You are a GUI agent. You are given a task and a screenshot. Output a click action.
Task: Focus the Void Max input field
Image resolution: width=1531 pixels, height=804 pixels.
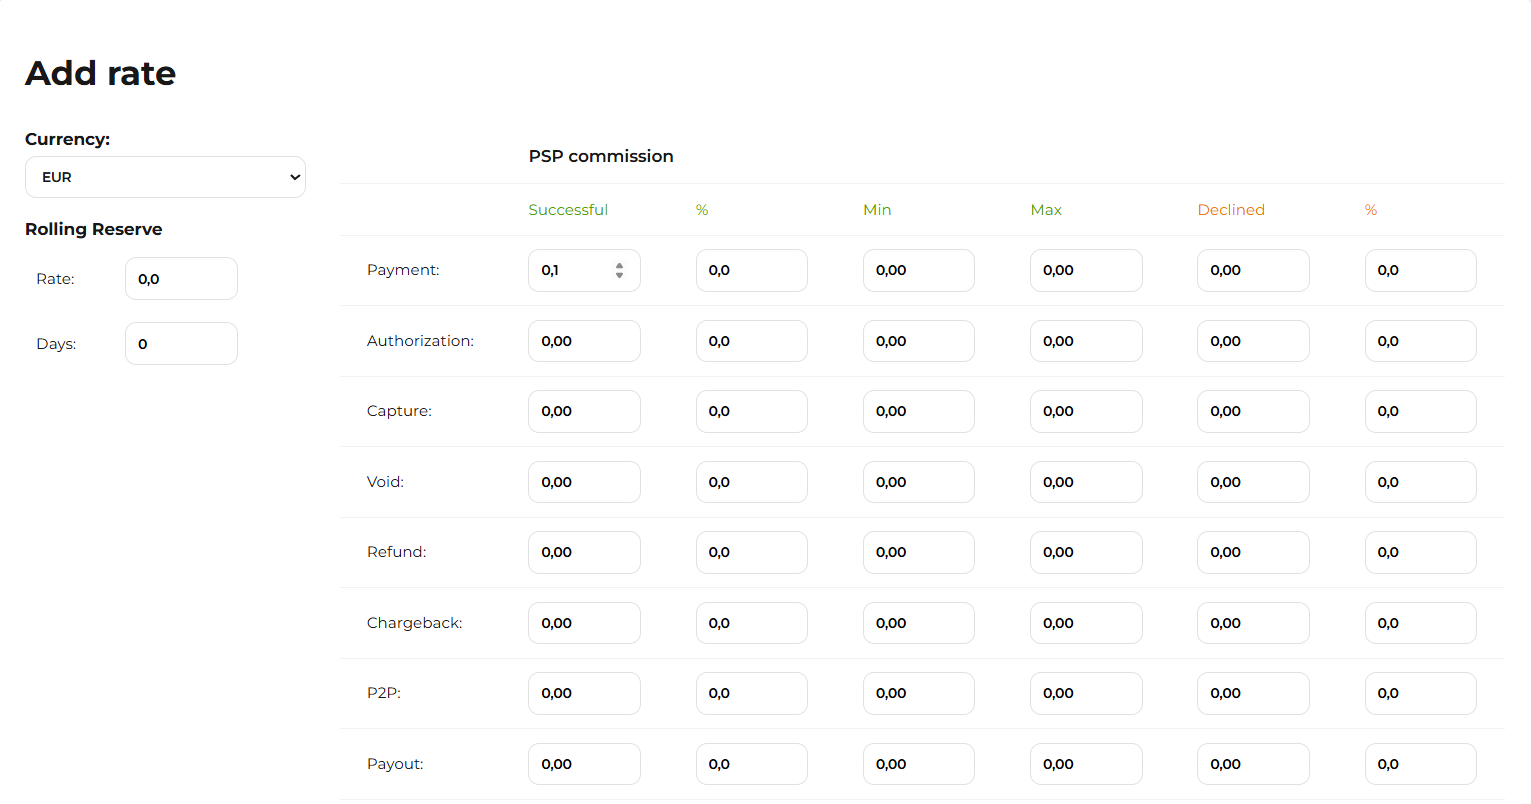point(1085,482)
